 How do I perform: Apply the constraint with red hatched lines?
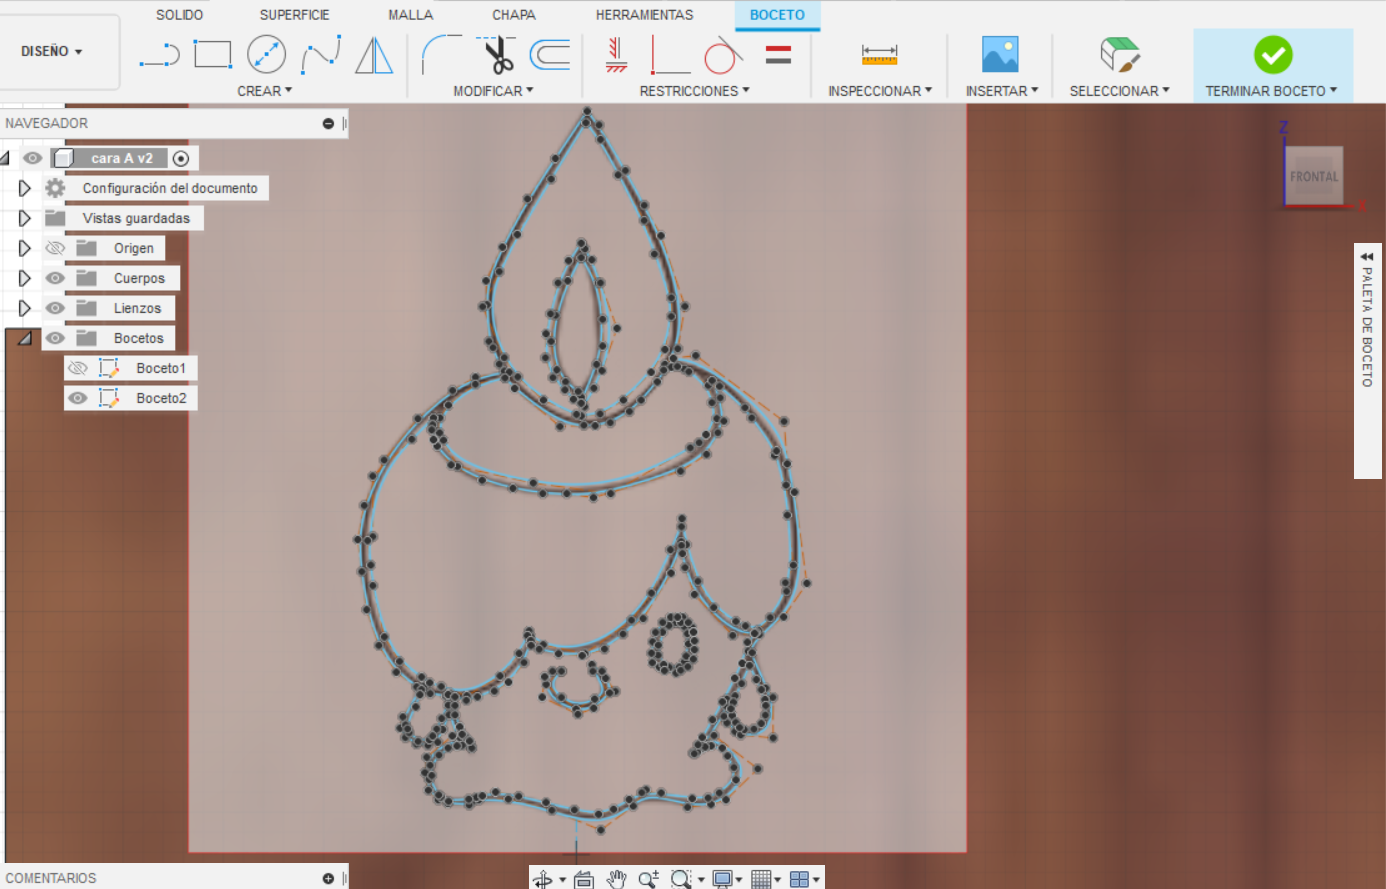616,55
